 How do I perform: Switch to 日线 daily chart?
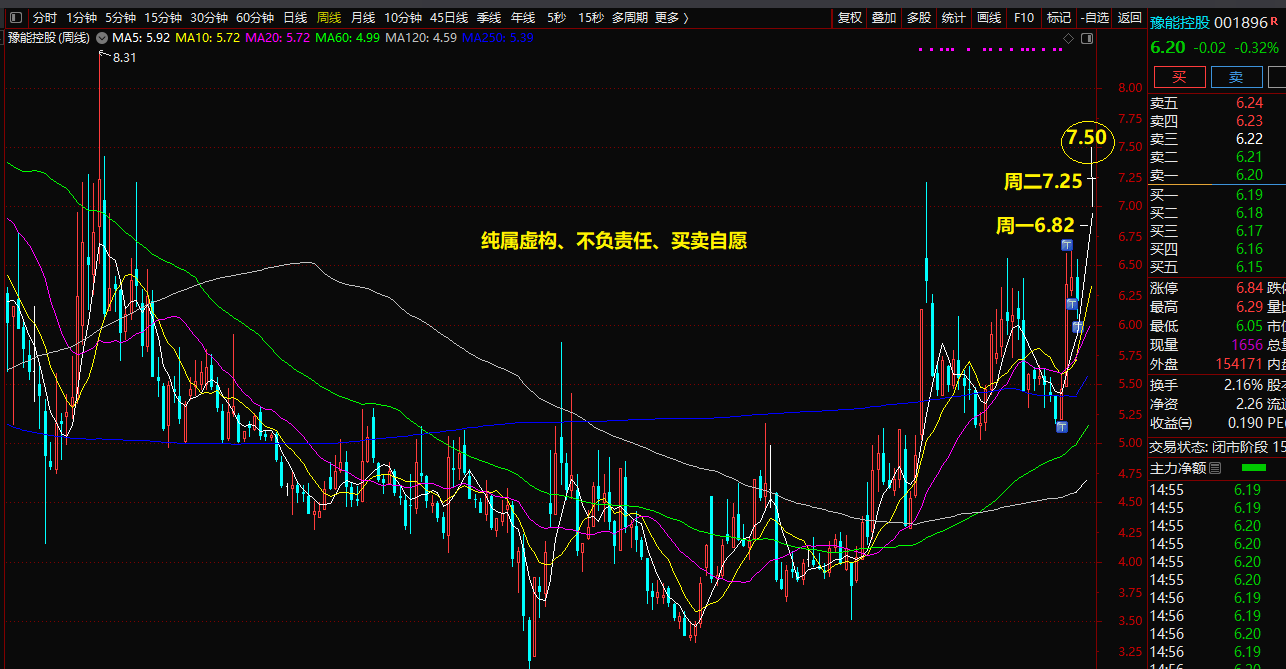295,17
